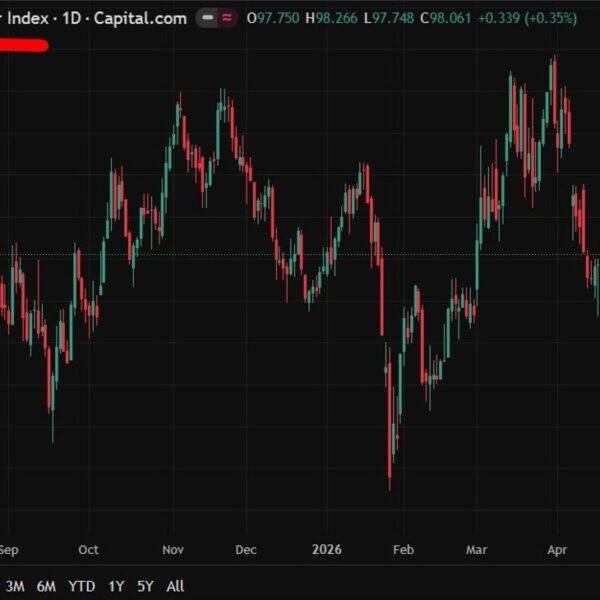This screenshot has height=600, width=600.
Task: Select the All time range
Action: pos(175,586)
